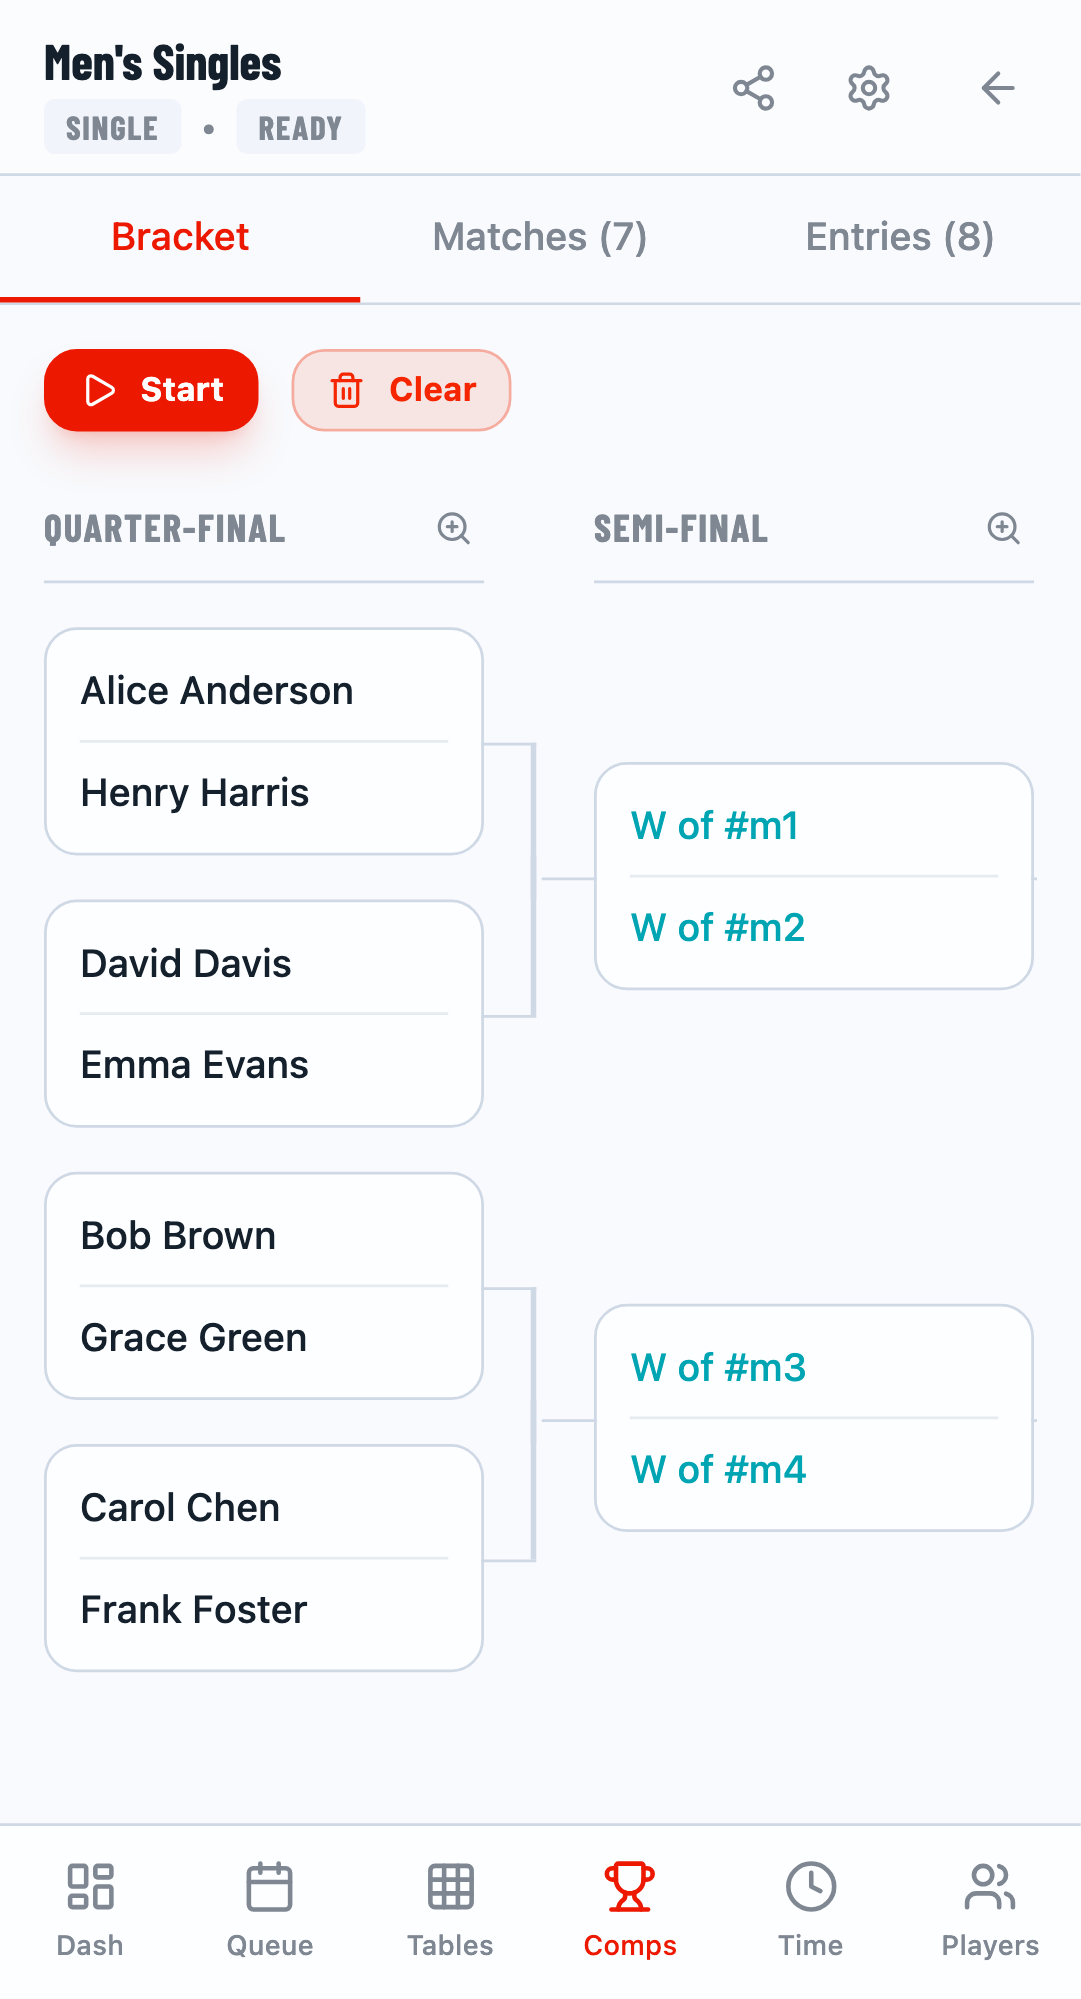1081x1999 pixels.
Task: Click the Clear bracket button
Action: coord(401,390)
